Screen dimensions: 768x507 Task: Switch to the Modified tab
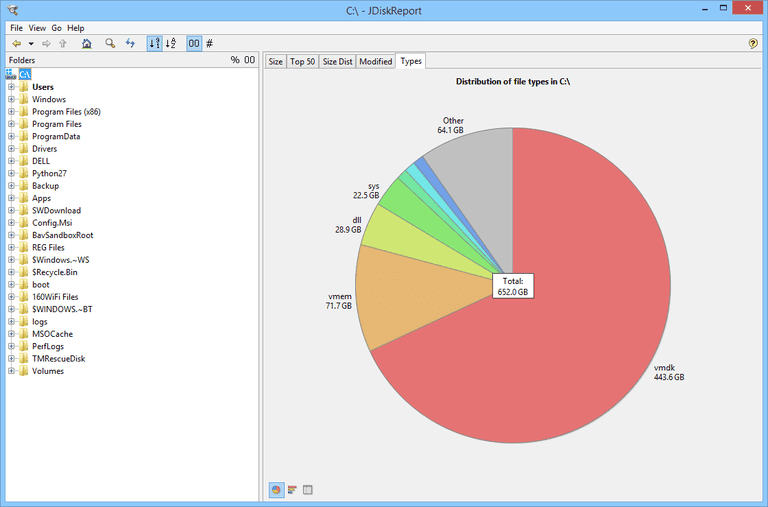coord(376,61)
